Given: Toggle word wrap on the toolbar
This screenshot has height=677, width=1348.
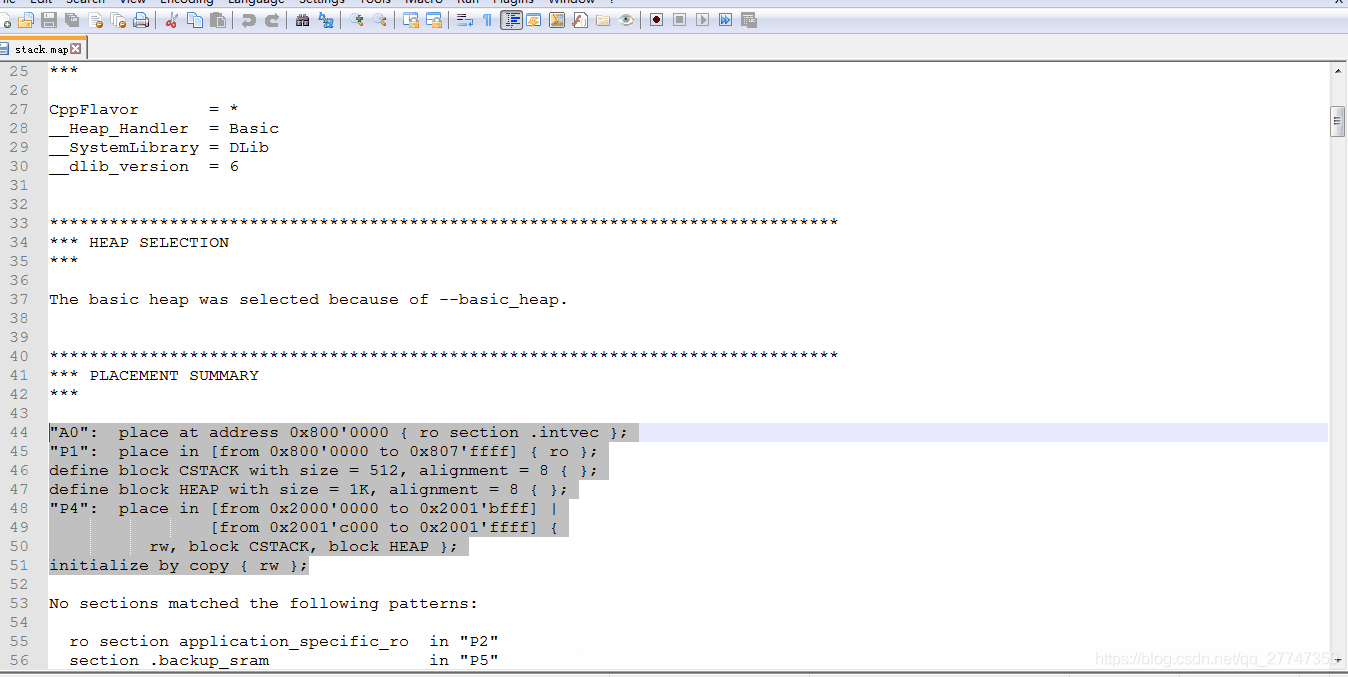Looking at the screenshot, I should [x=463, y=20].
